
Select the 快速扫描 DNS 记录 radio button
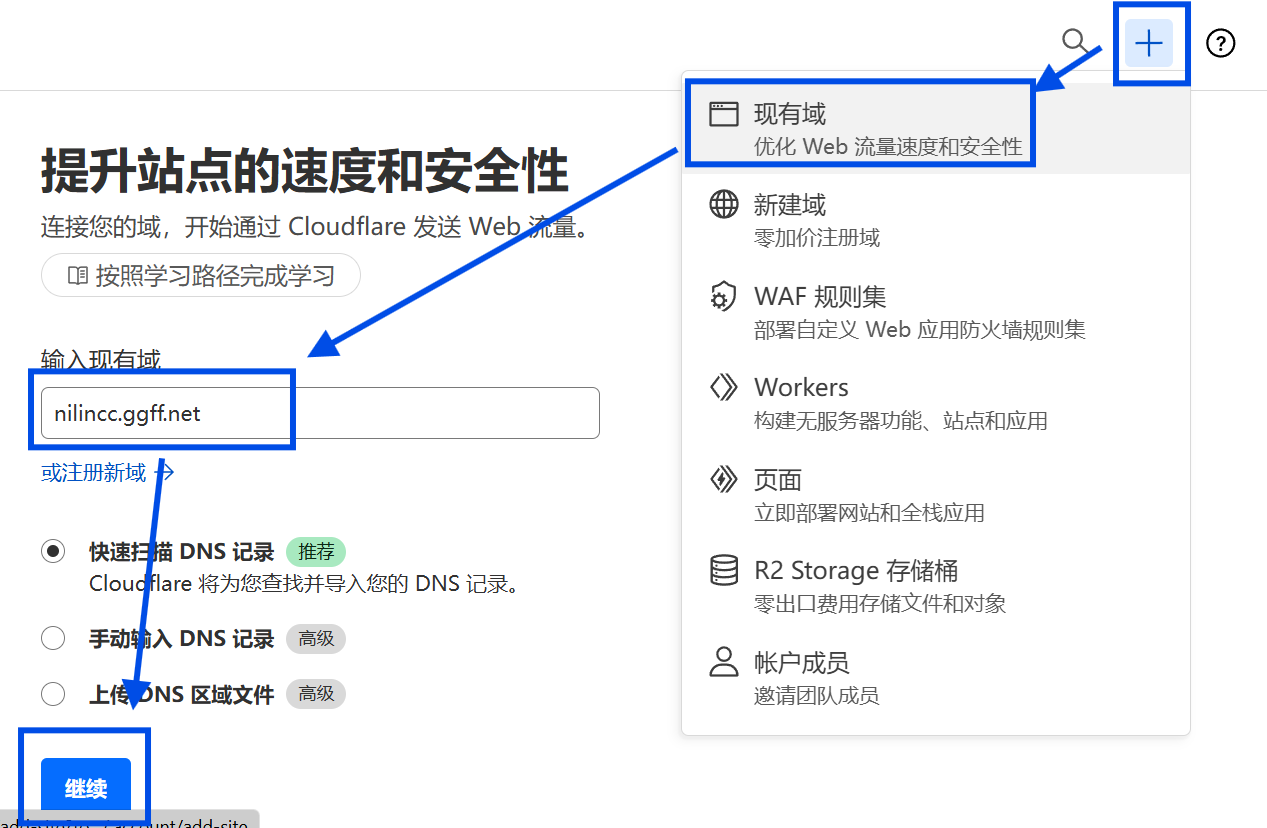point(53,552)
